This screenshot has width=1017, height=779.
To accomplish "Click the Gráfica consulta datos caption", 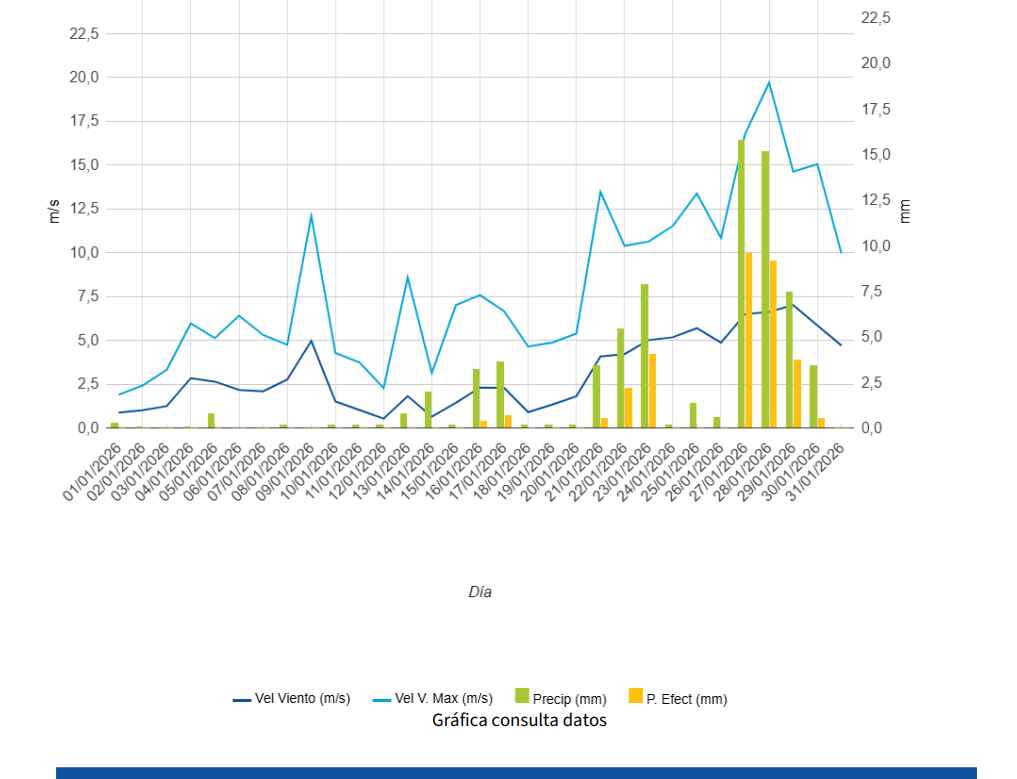I will click(x=519, y=720).
